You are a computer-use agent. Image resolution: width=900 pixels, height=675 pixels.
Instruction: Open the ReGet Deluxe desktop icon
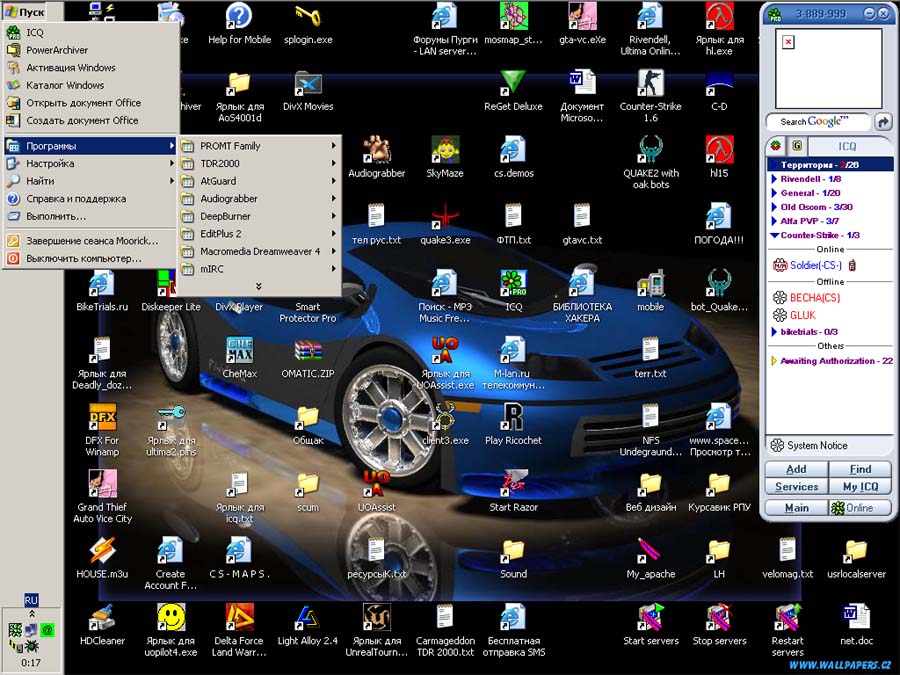(513, 83)
